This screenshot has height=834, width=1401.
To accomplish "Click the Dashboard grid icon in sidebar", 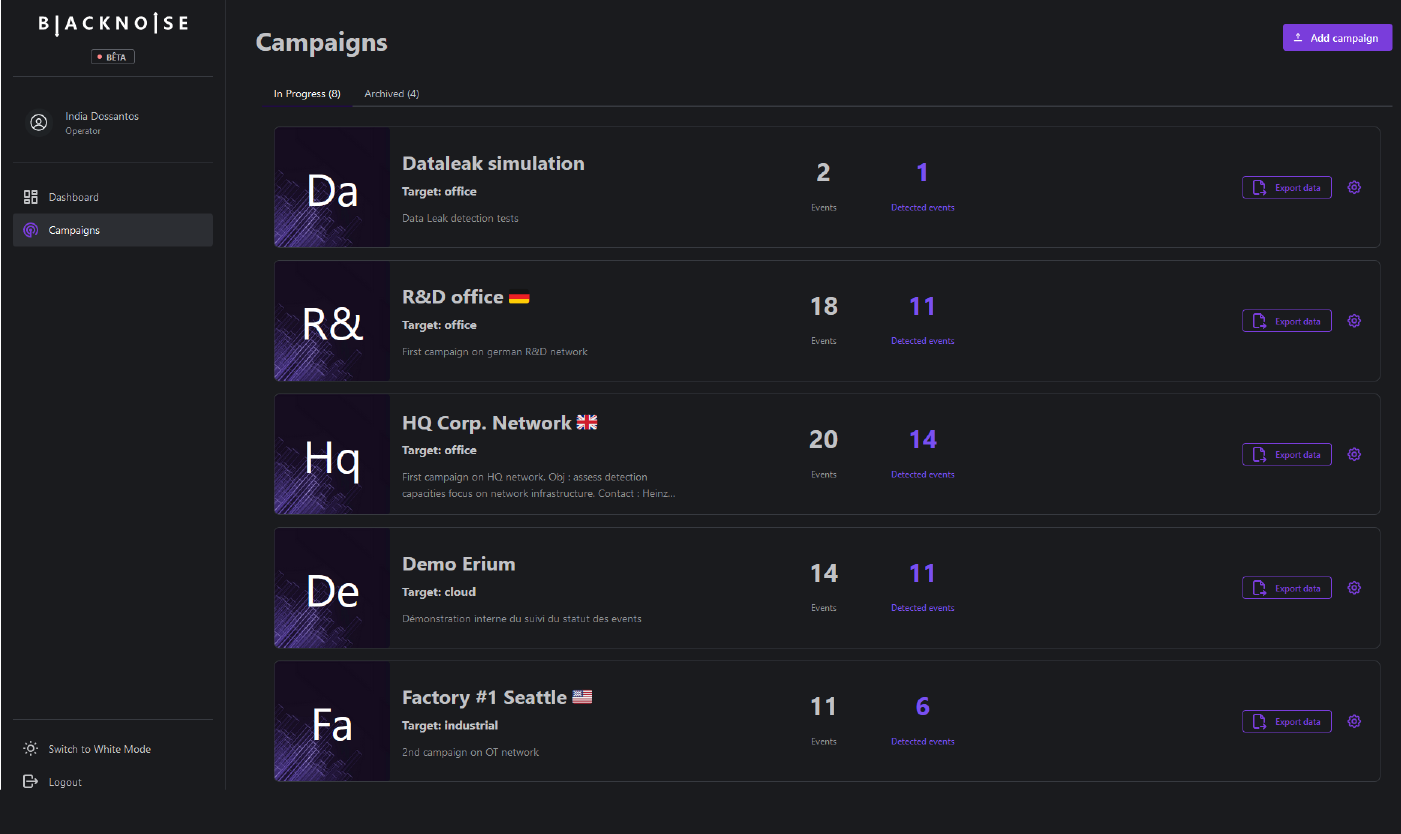I will coord(31,197).
